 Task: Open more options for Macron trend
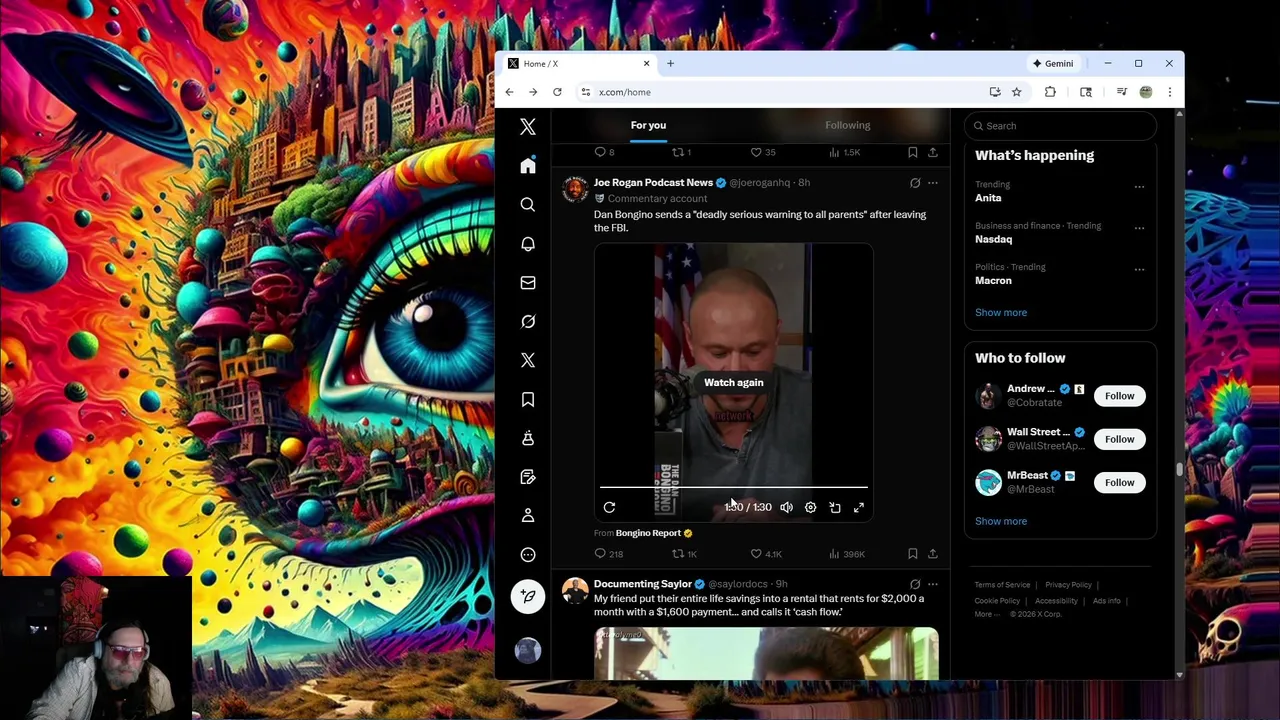[1139, 269]
